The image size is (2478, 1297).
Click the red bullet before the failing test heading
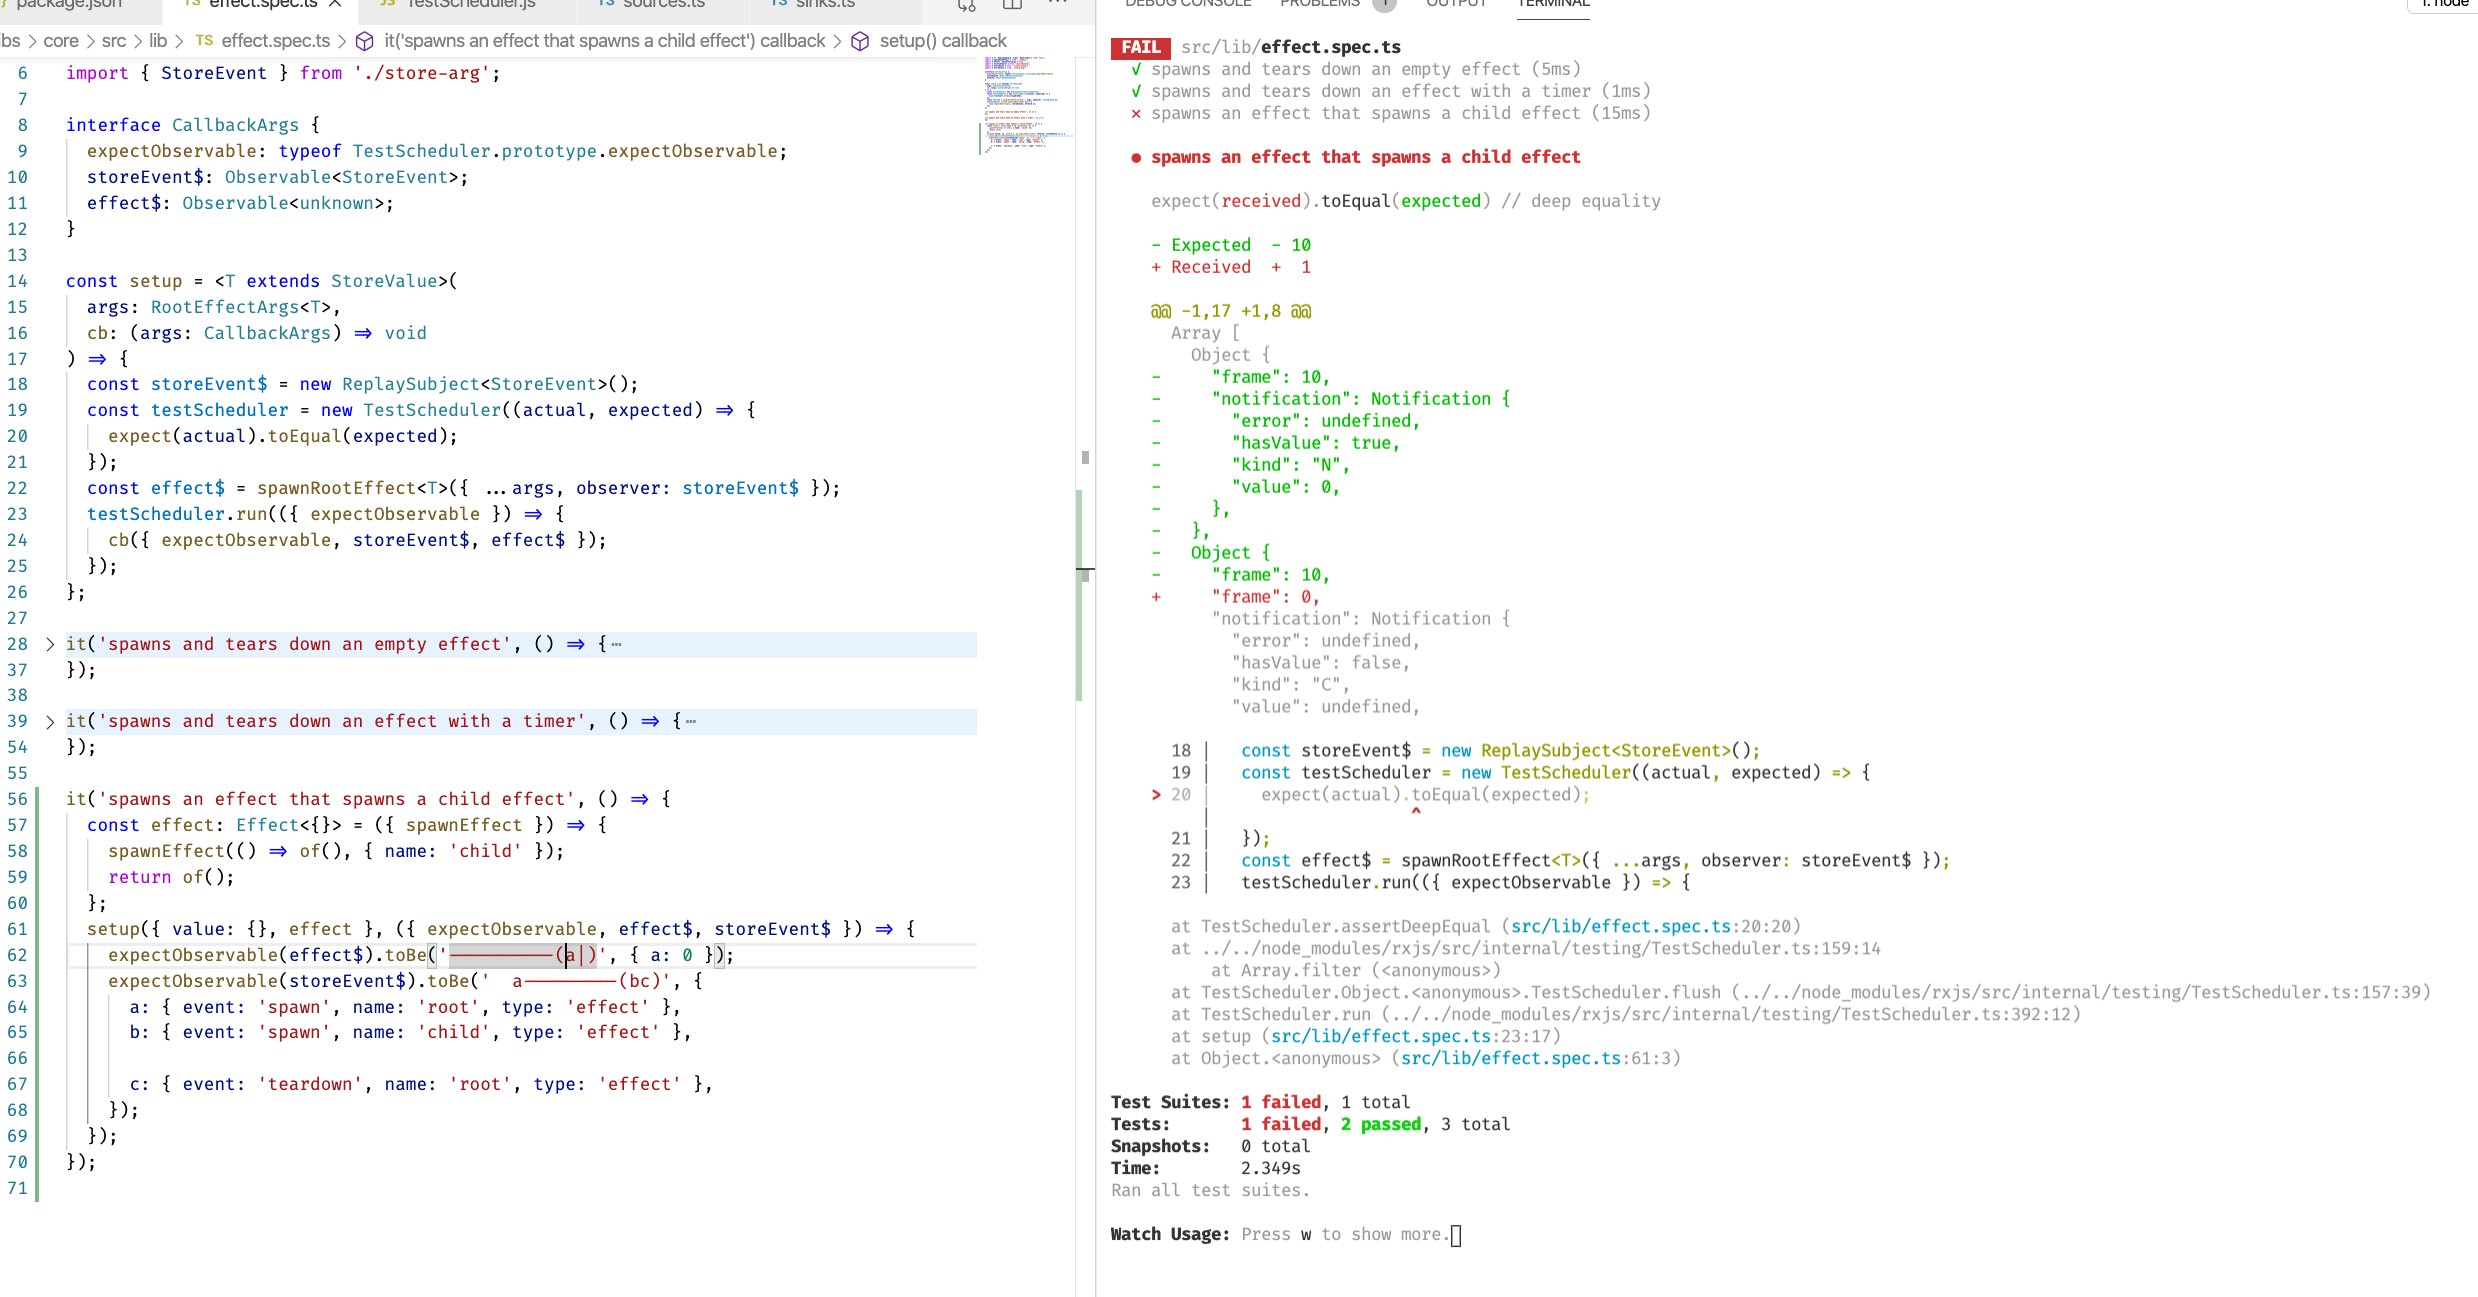1136,157
